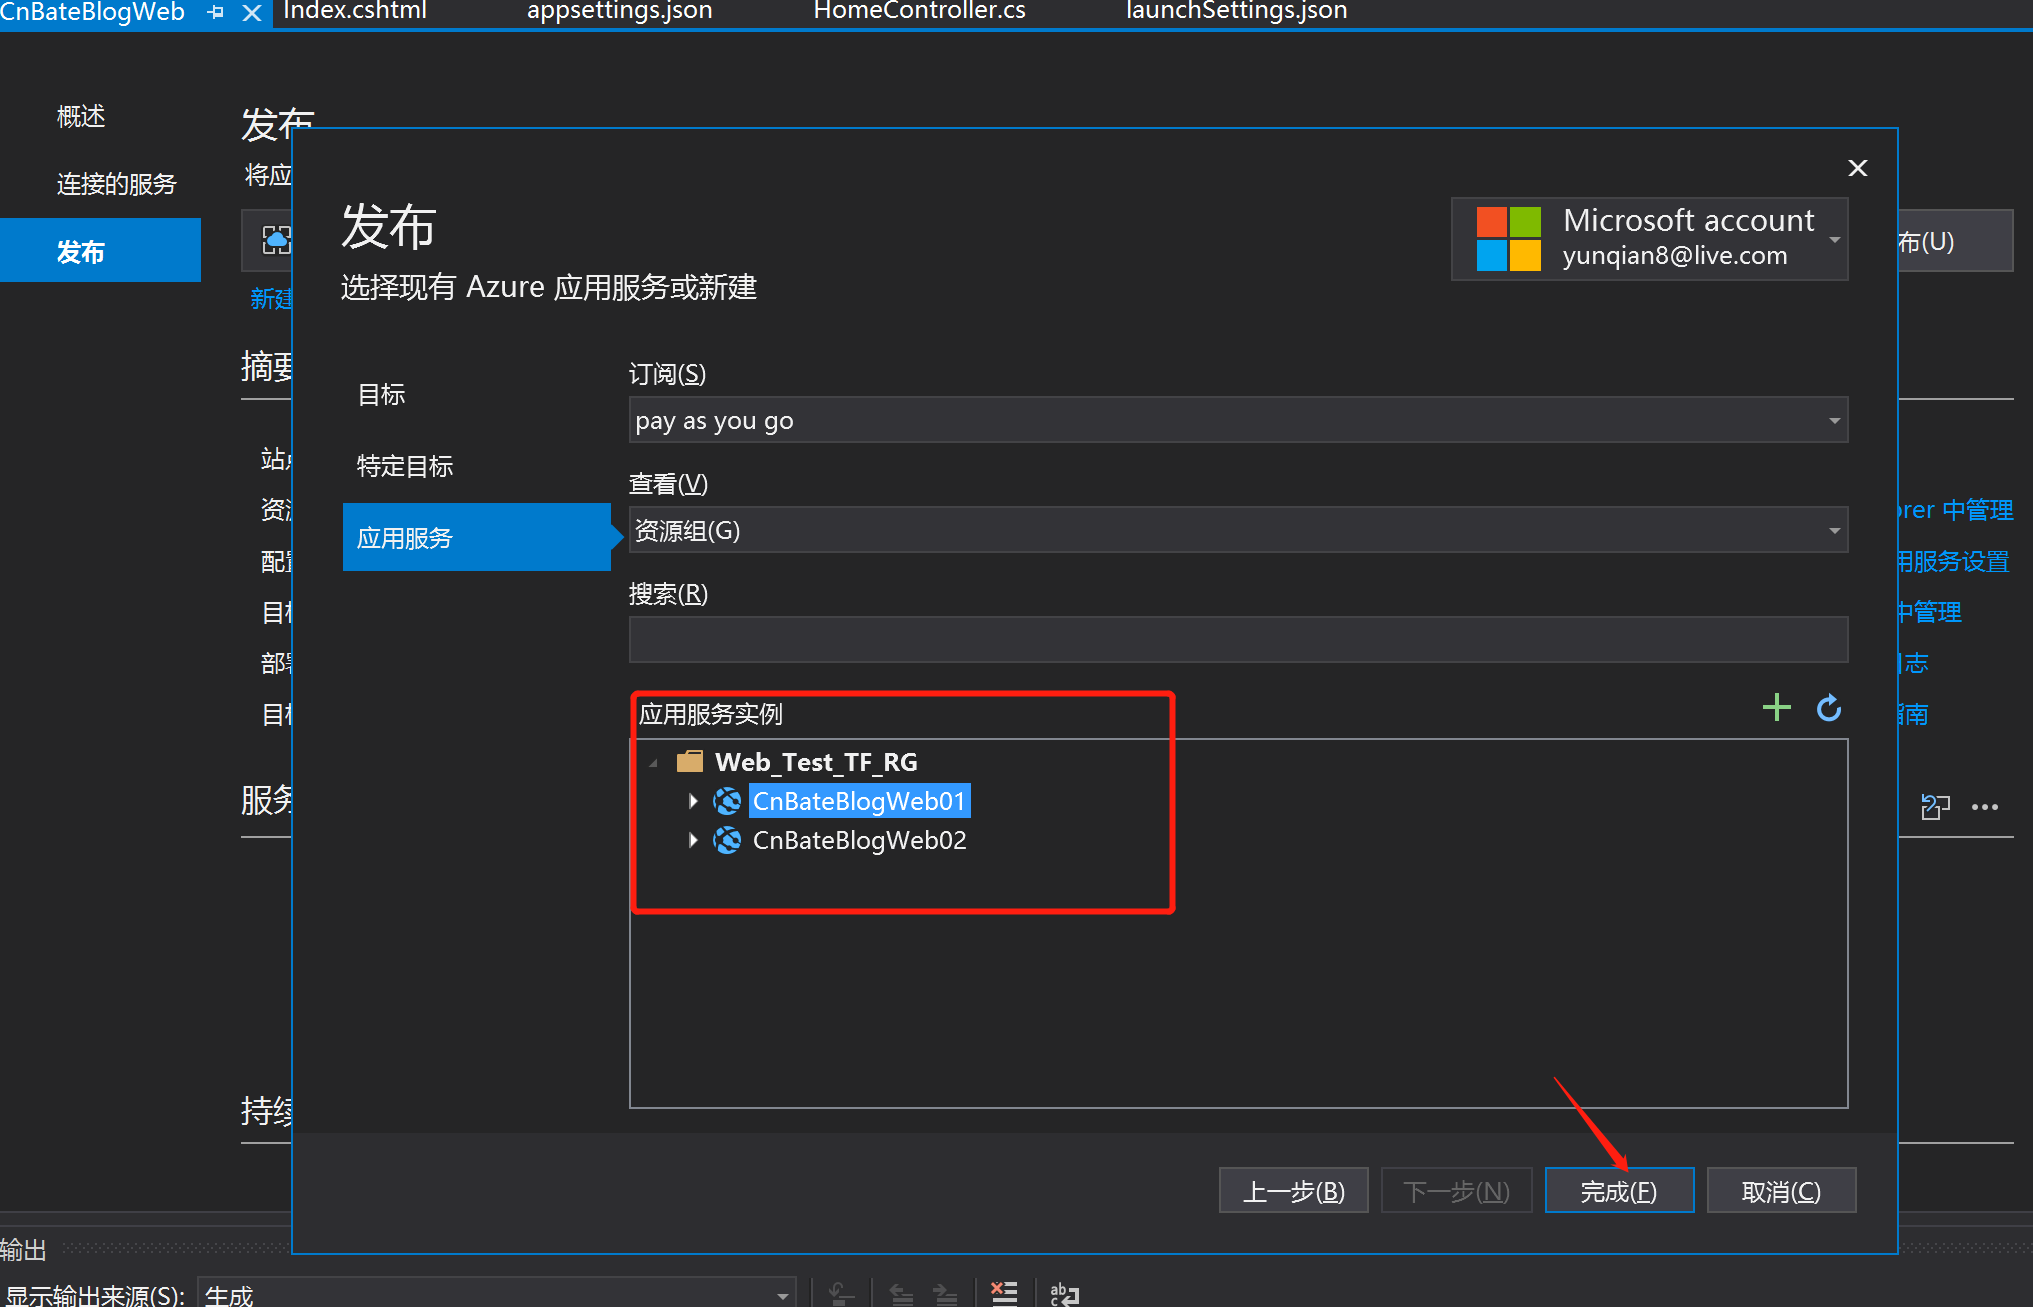Close the publish dialog with the X

click(x=1857, y=168)
